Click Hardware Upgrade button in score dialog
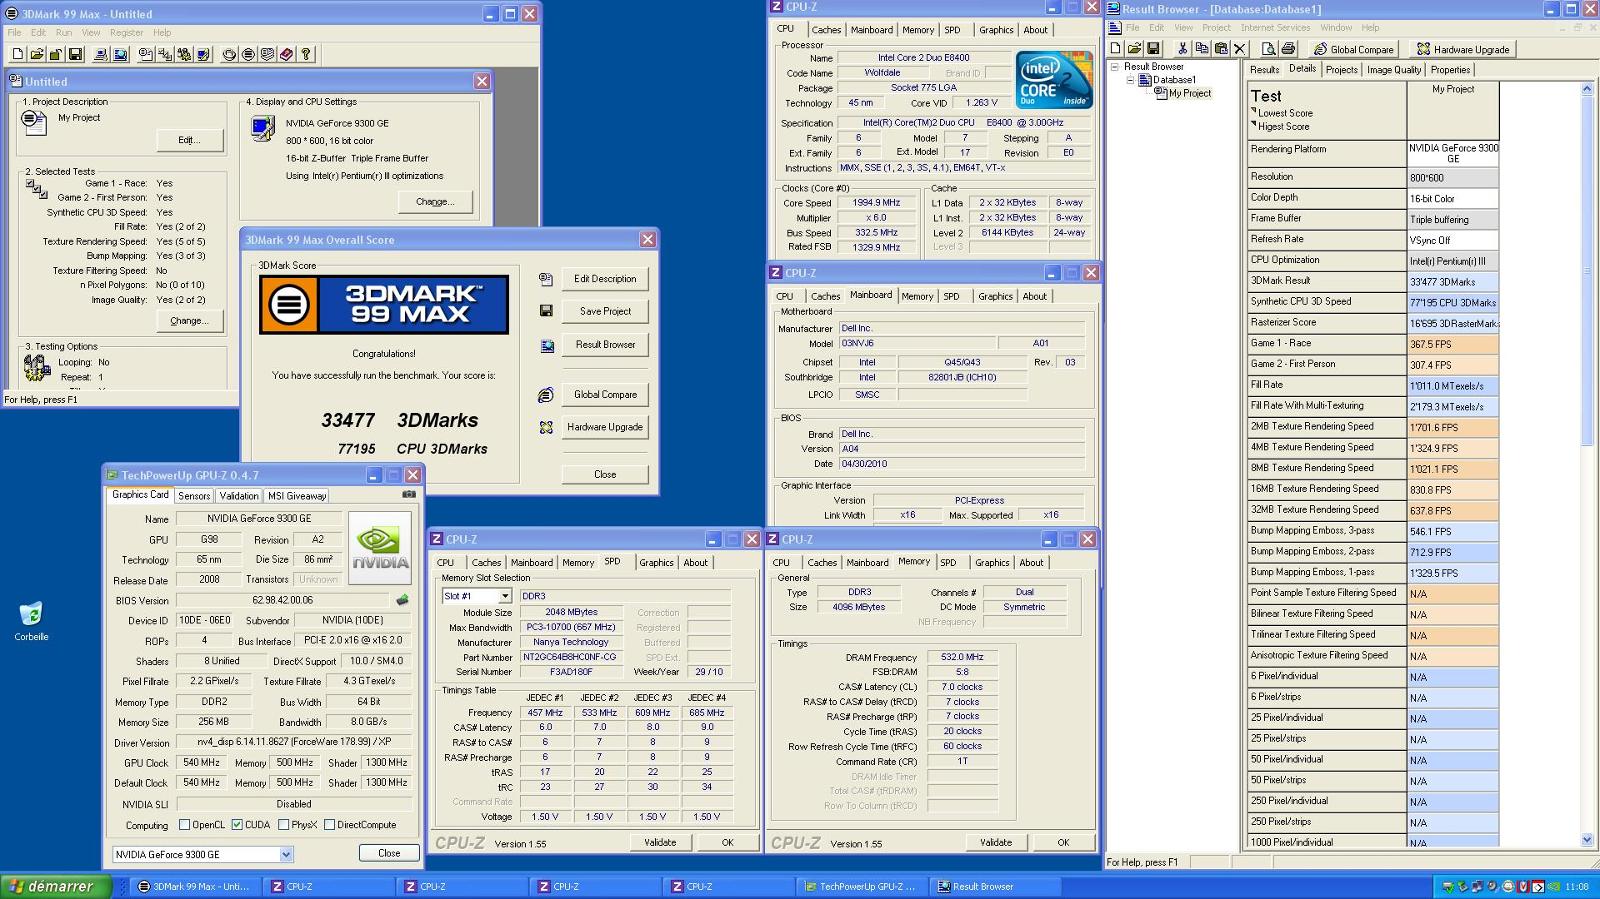 pos(605,427)
